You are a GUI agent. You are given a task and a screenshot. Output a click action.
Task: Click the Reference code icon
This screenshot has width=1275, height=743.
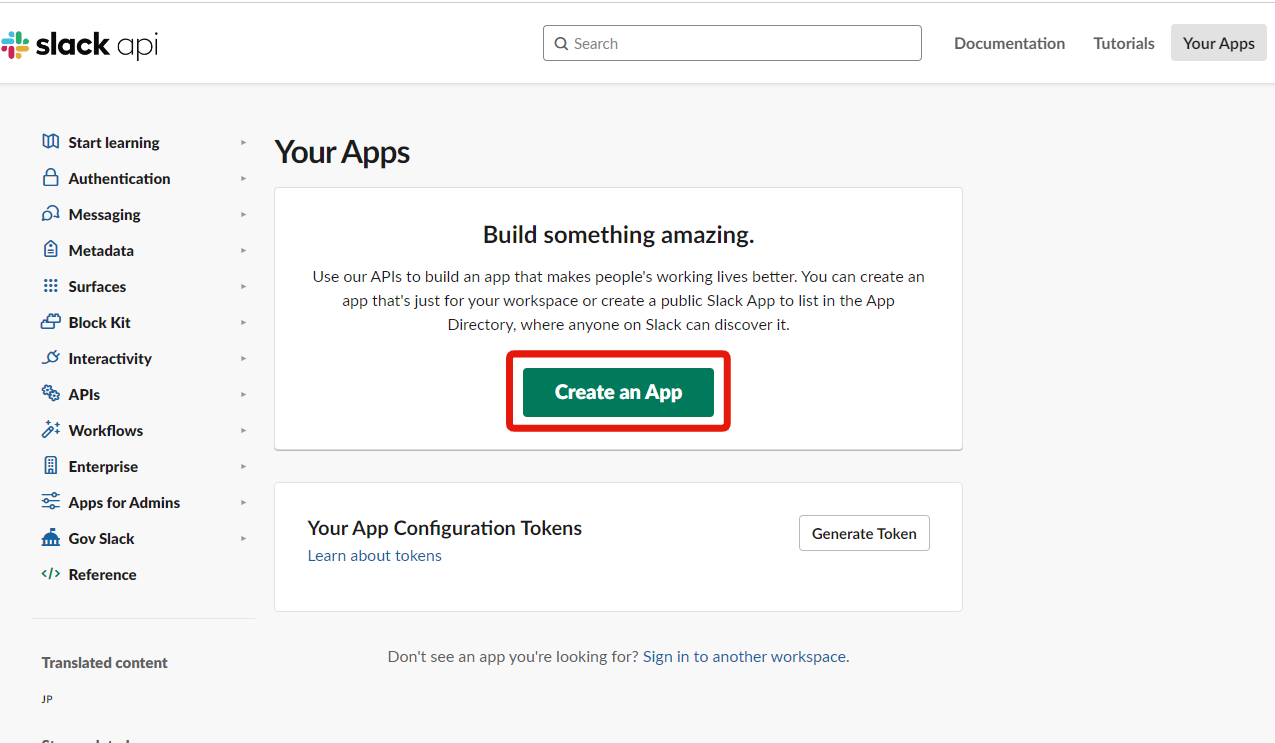51,574
